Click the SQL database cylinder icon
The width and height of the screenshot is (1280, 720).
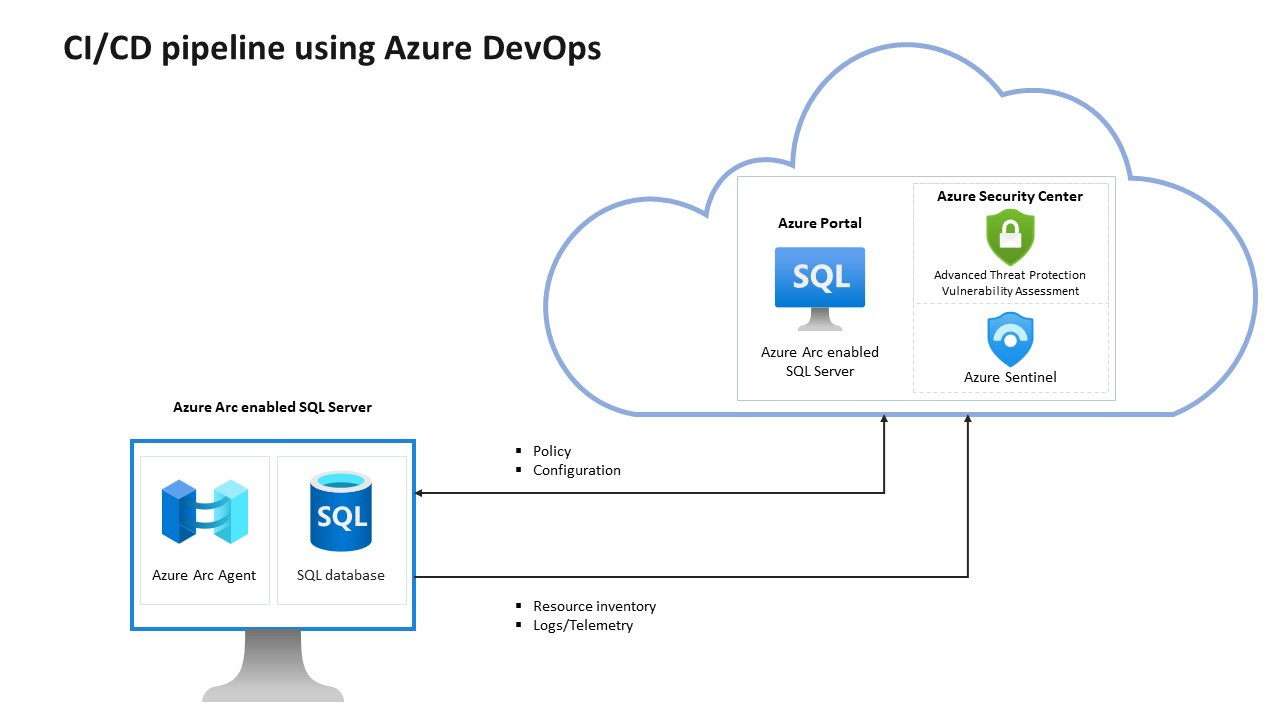click(341, 512)
